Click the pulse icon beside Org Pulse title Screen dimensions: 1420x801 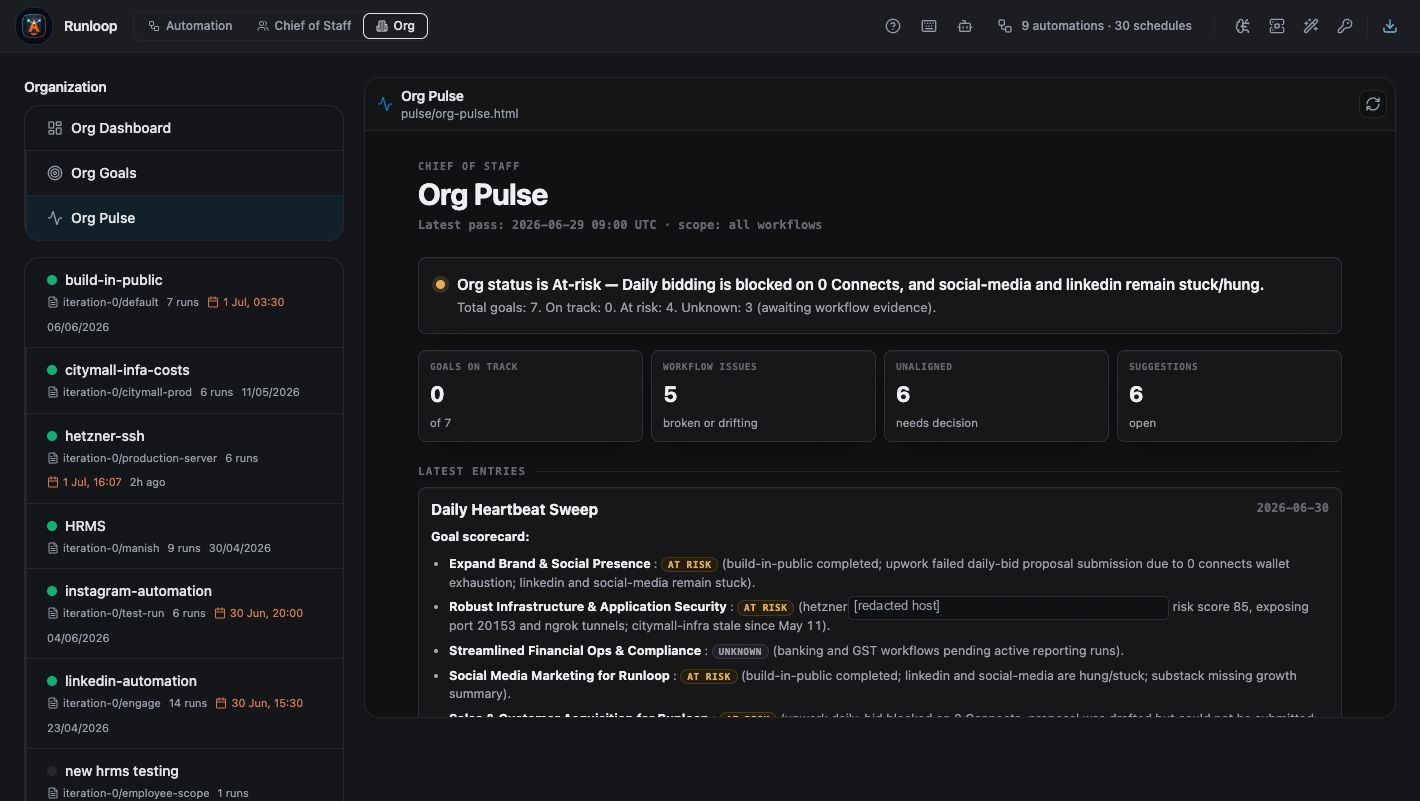[385, 104]
